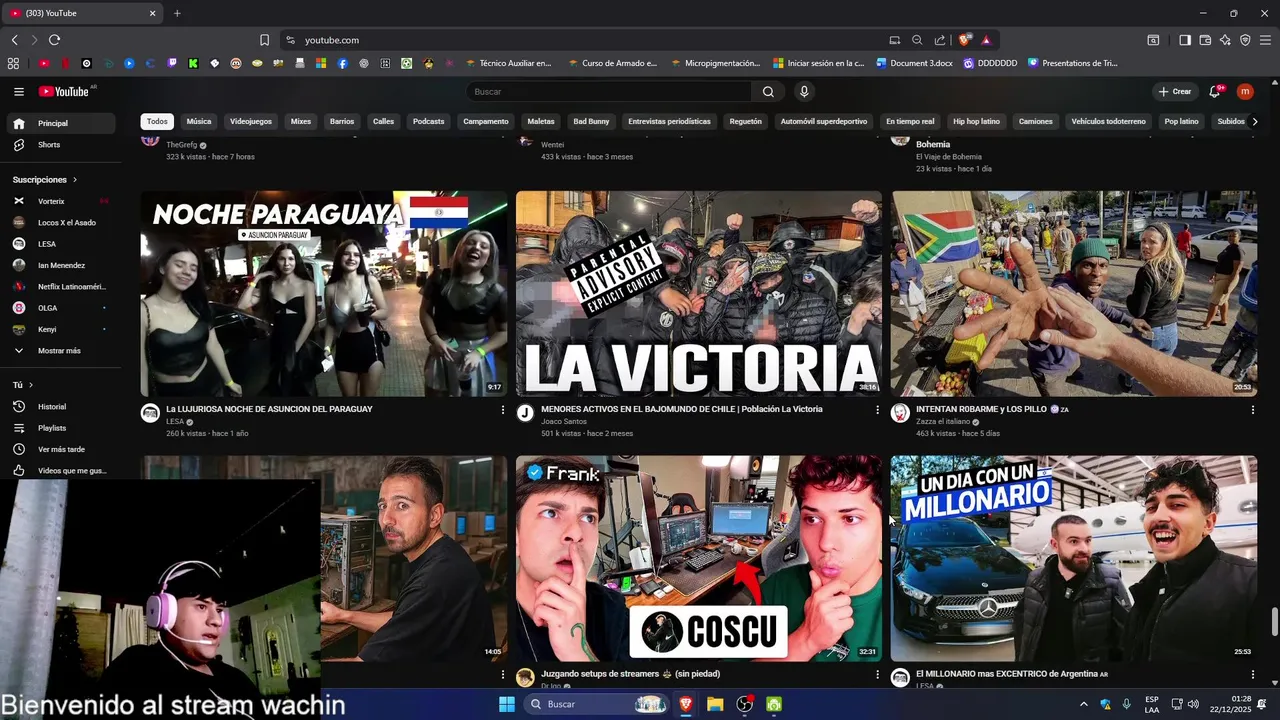The height and width of the screenshot is (720, 1280).
Task: Click the Crear button
Action: (1175, 91)
